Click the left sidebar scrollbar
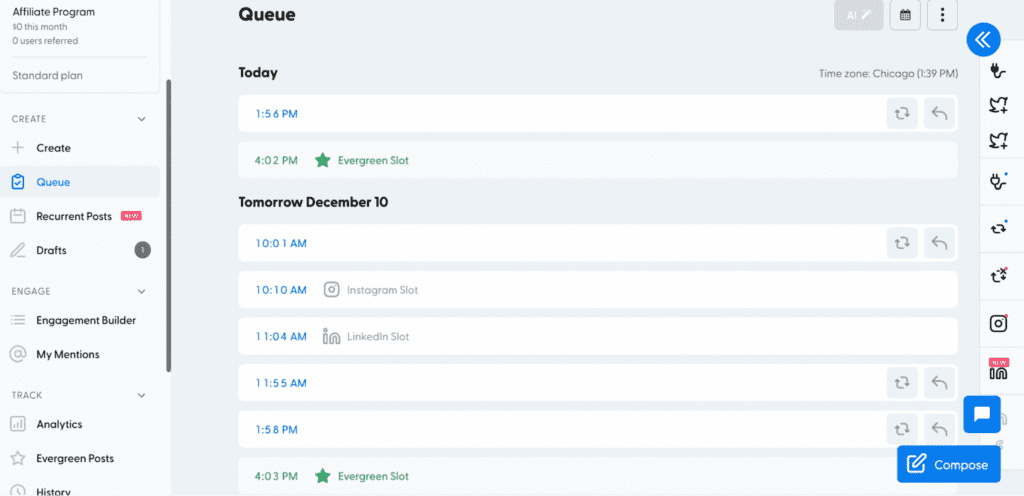The height and width of the screenshot is (496, 1024). click(168, 226)
